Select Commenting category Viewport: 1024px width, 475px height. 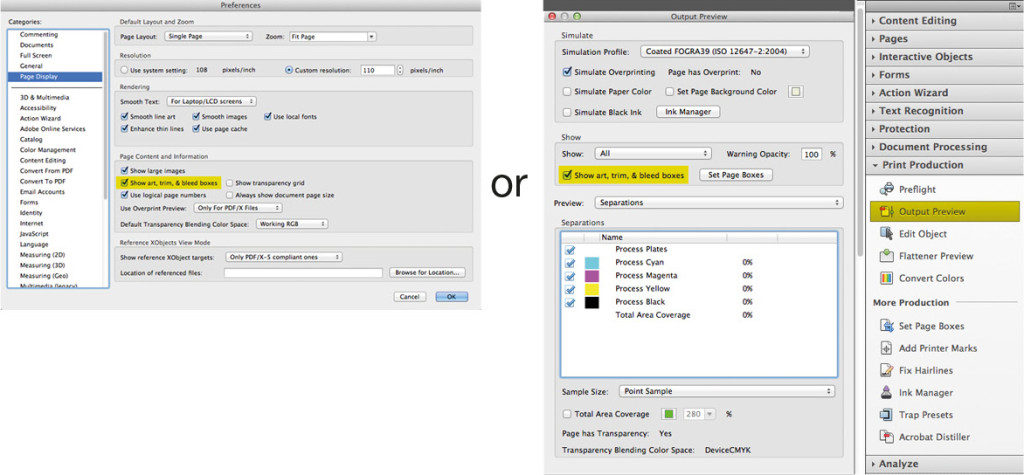[39, 35]
